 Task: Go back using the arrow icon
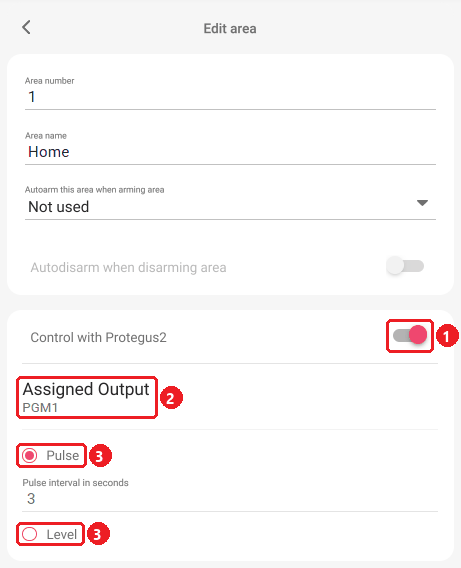coord(26,27)
